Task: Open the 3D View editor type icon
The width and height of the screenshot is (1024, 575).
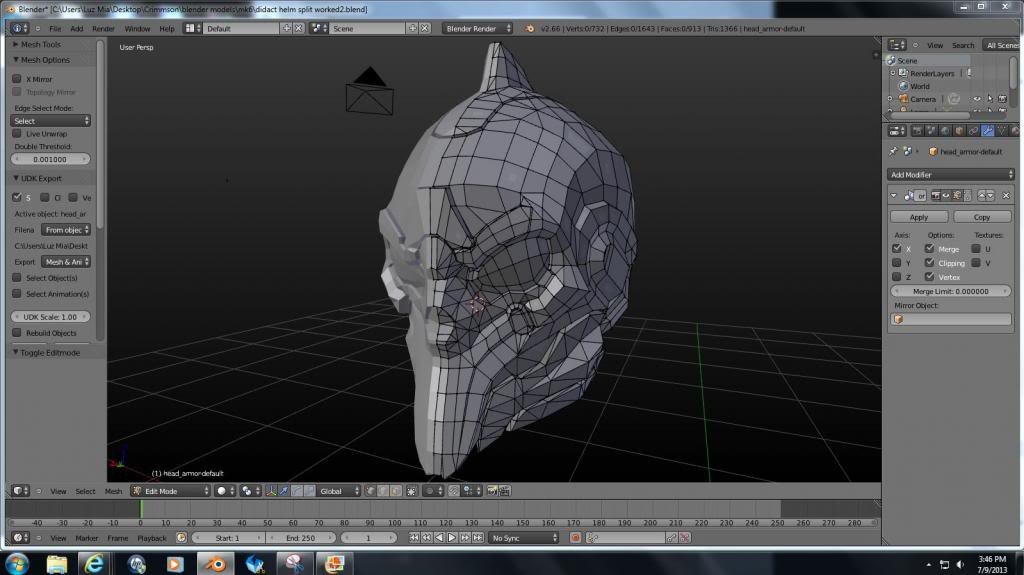Action: point(20,491)
